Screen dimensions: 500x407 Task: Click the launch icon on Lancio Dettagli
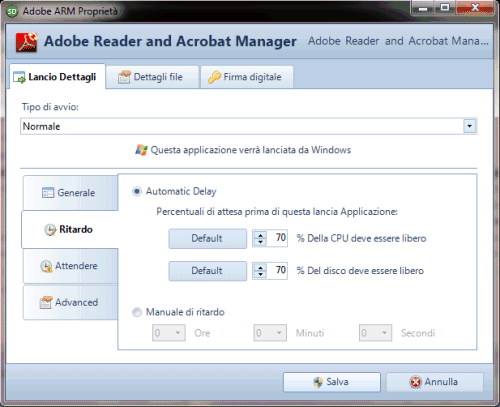[x=19, y=77]
